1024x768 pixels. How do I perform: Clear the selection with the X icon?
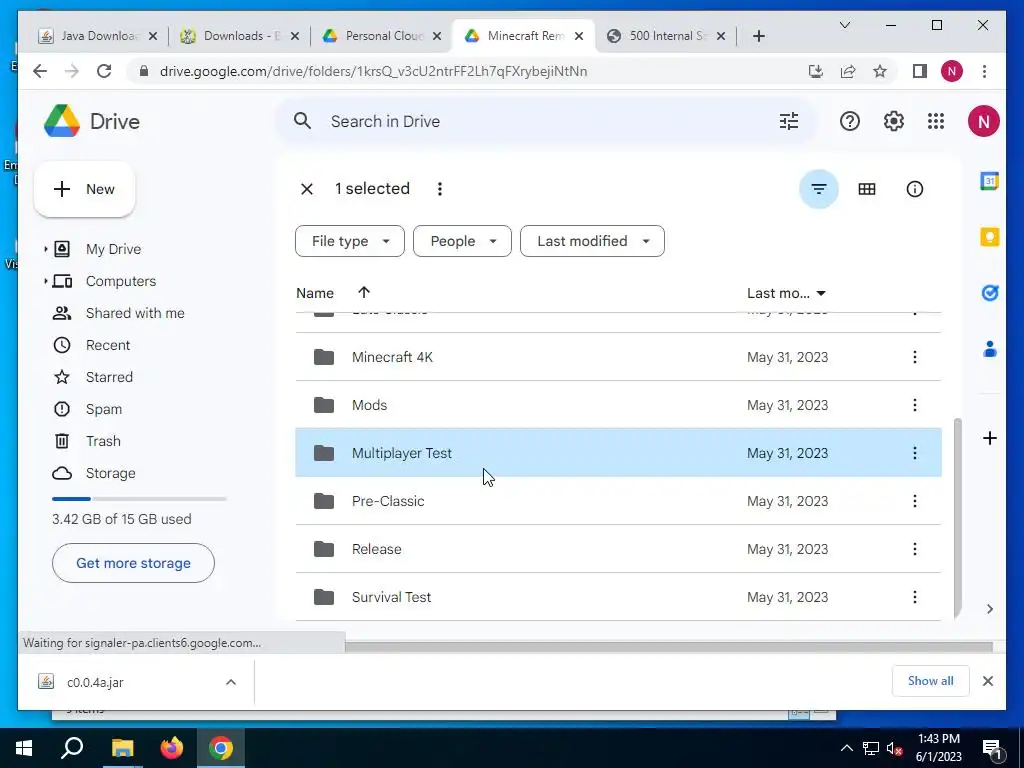[x=306, y=189]
